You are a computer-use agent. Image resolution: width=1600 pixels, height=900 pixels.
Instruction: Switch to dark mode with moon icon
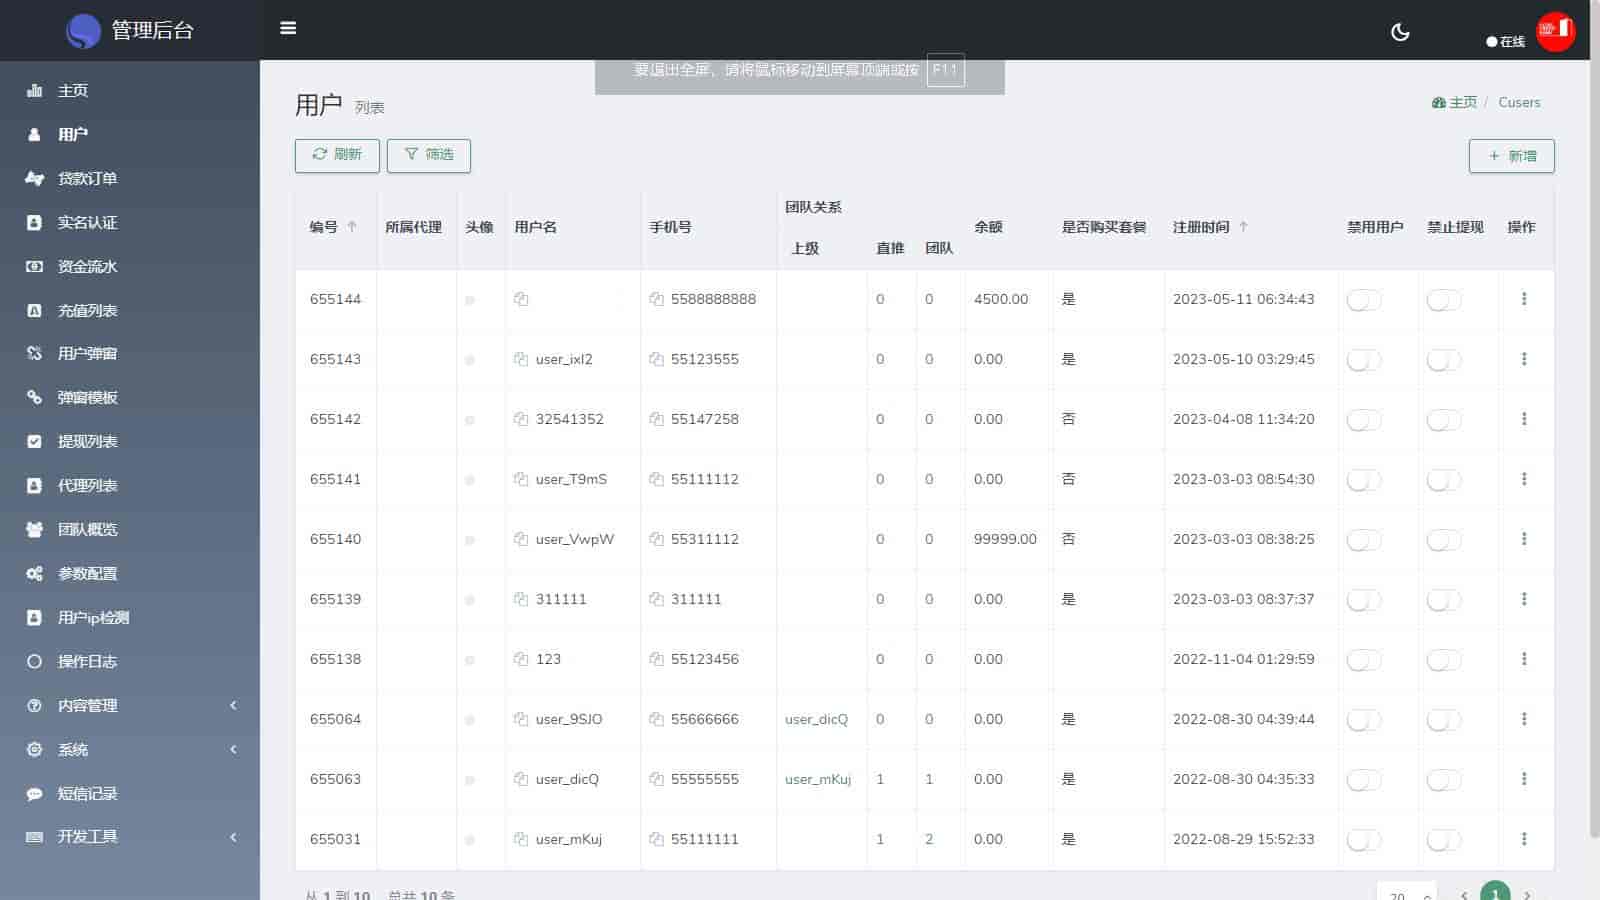pos(1400,32)
